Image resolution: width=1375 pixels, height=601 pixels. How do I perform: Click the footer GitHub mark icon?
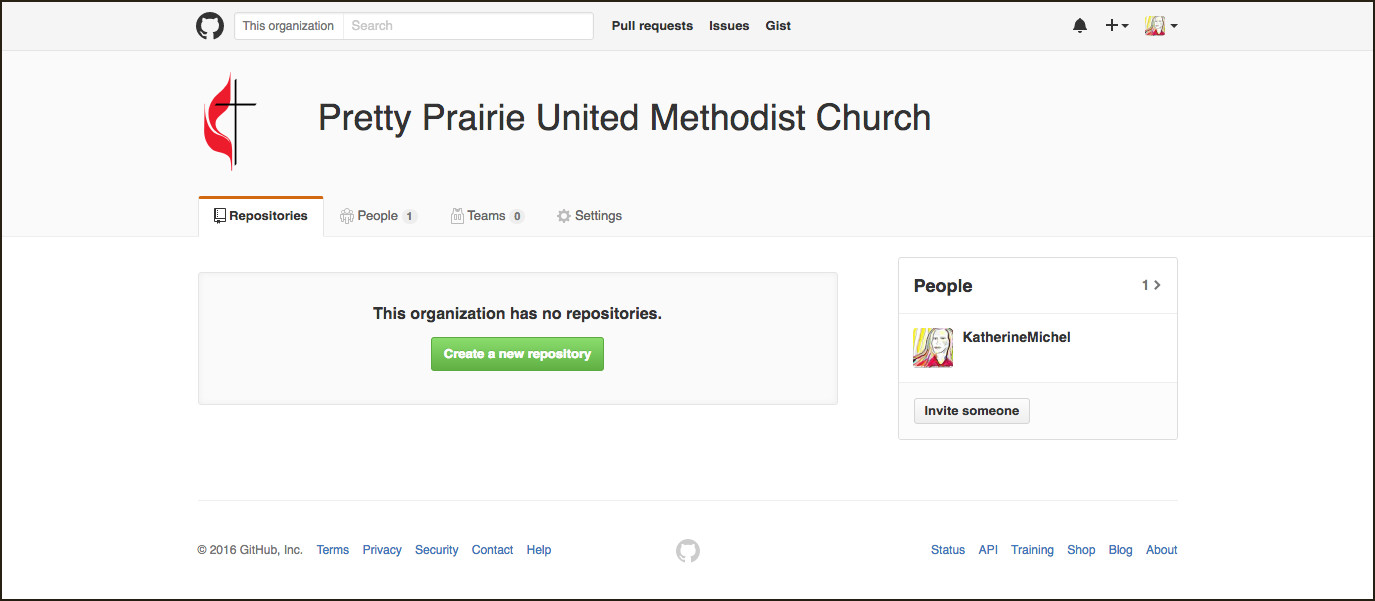(x=688, y=550)
